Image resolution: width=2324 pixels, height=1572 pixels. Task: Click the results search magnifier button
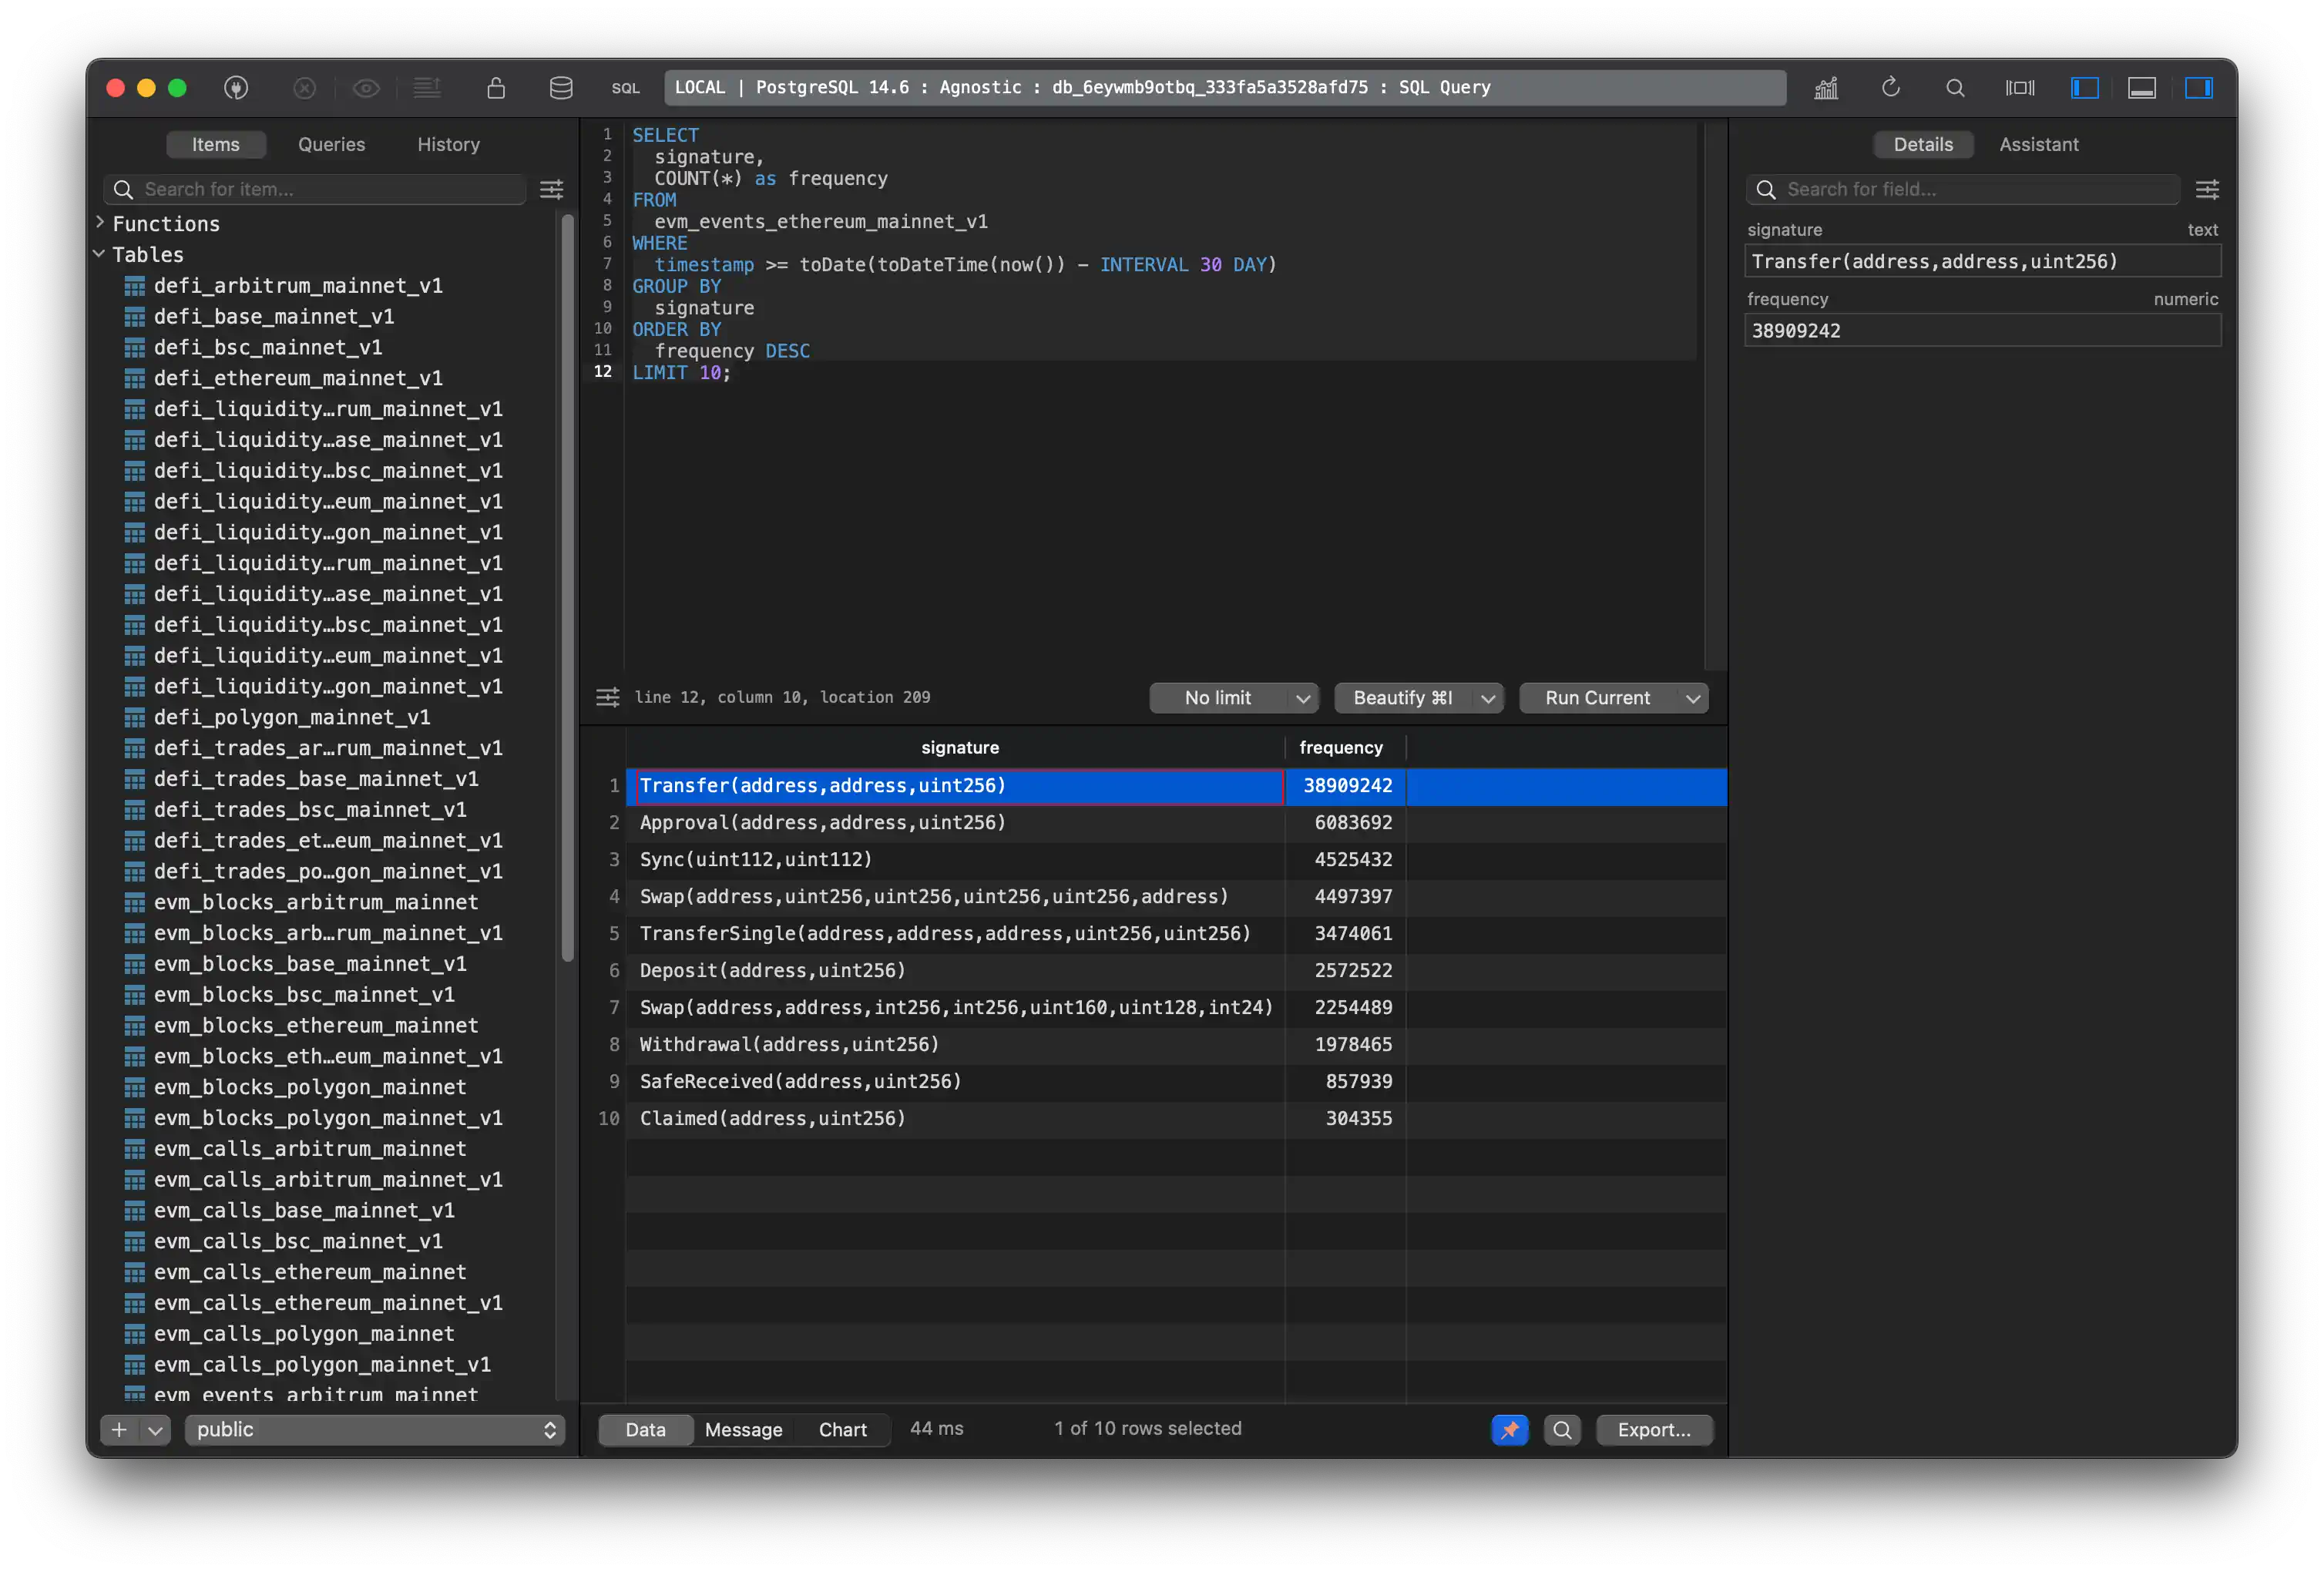(1562, 1429)
